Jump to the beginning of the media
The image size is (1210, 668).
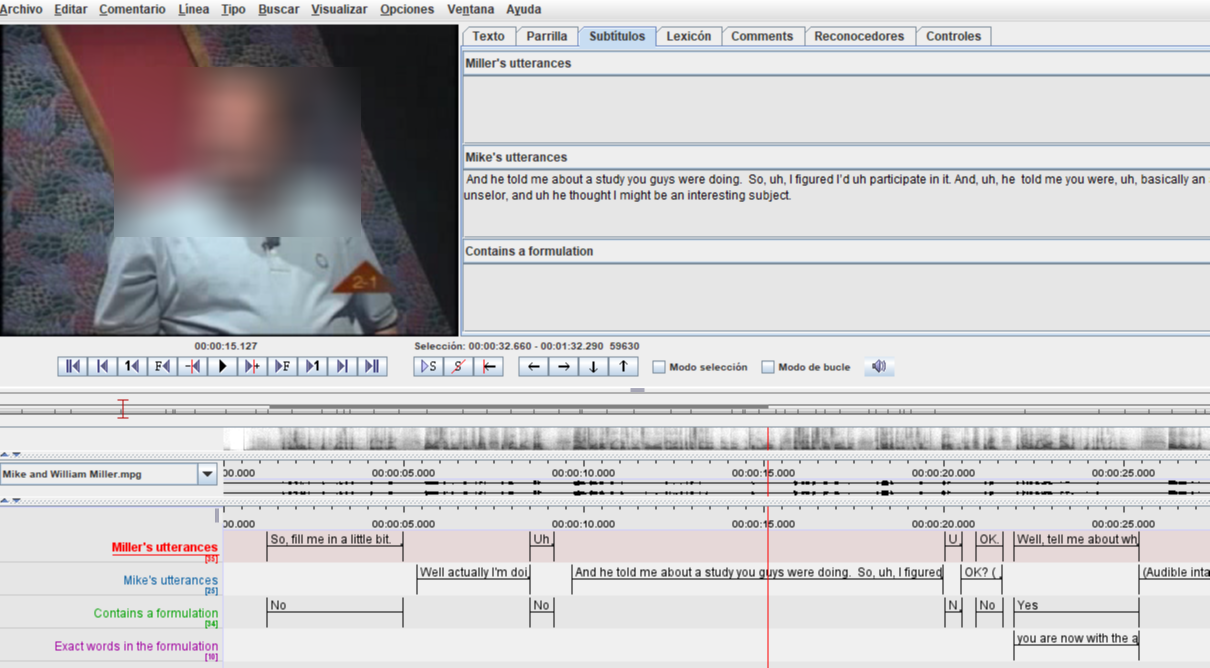click(x=72, y=367)
